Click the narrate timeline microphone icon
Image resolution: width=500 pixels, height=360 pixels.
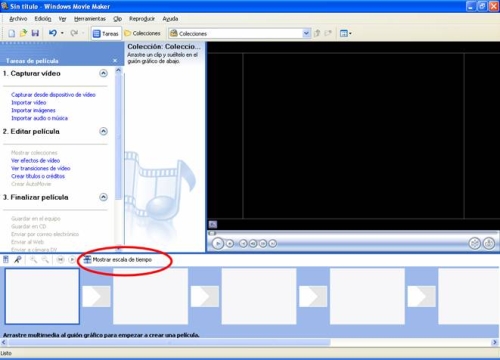point(17,259)
